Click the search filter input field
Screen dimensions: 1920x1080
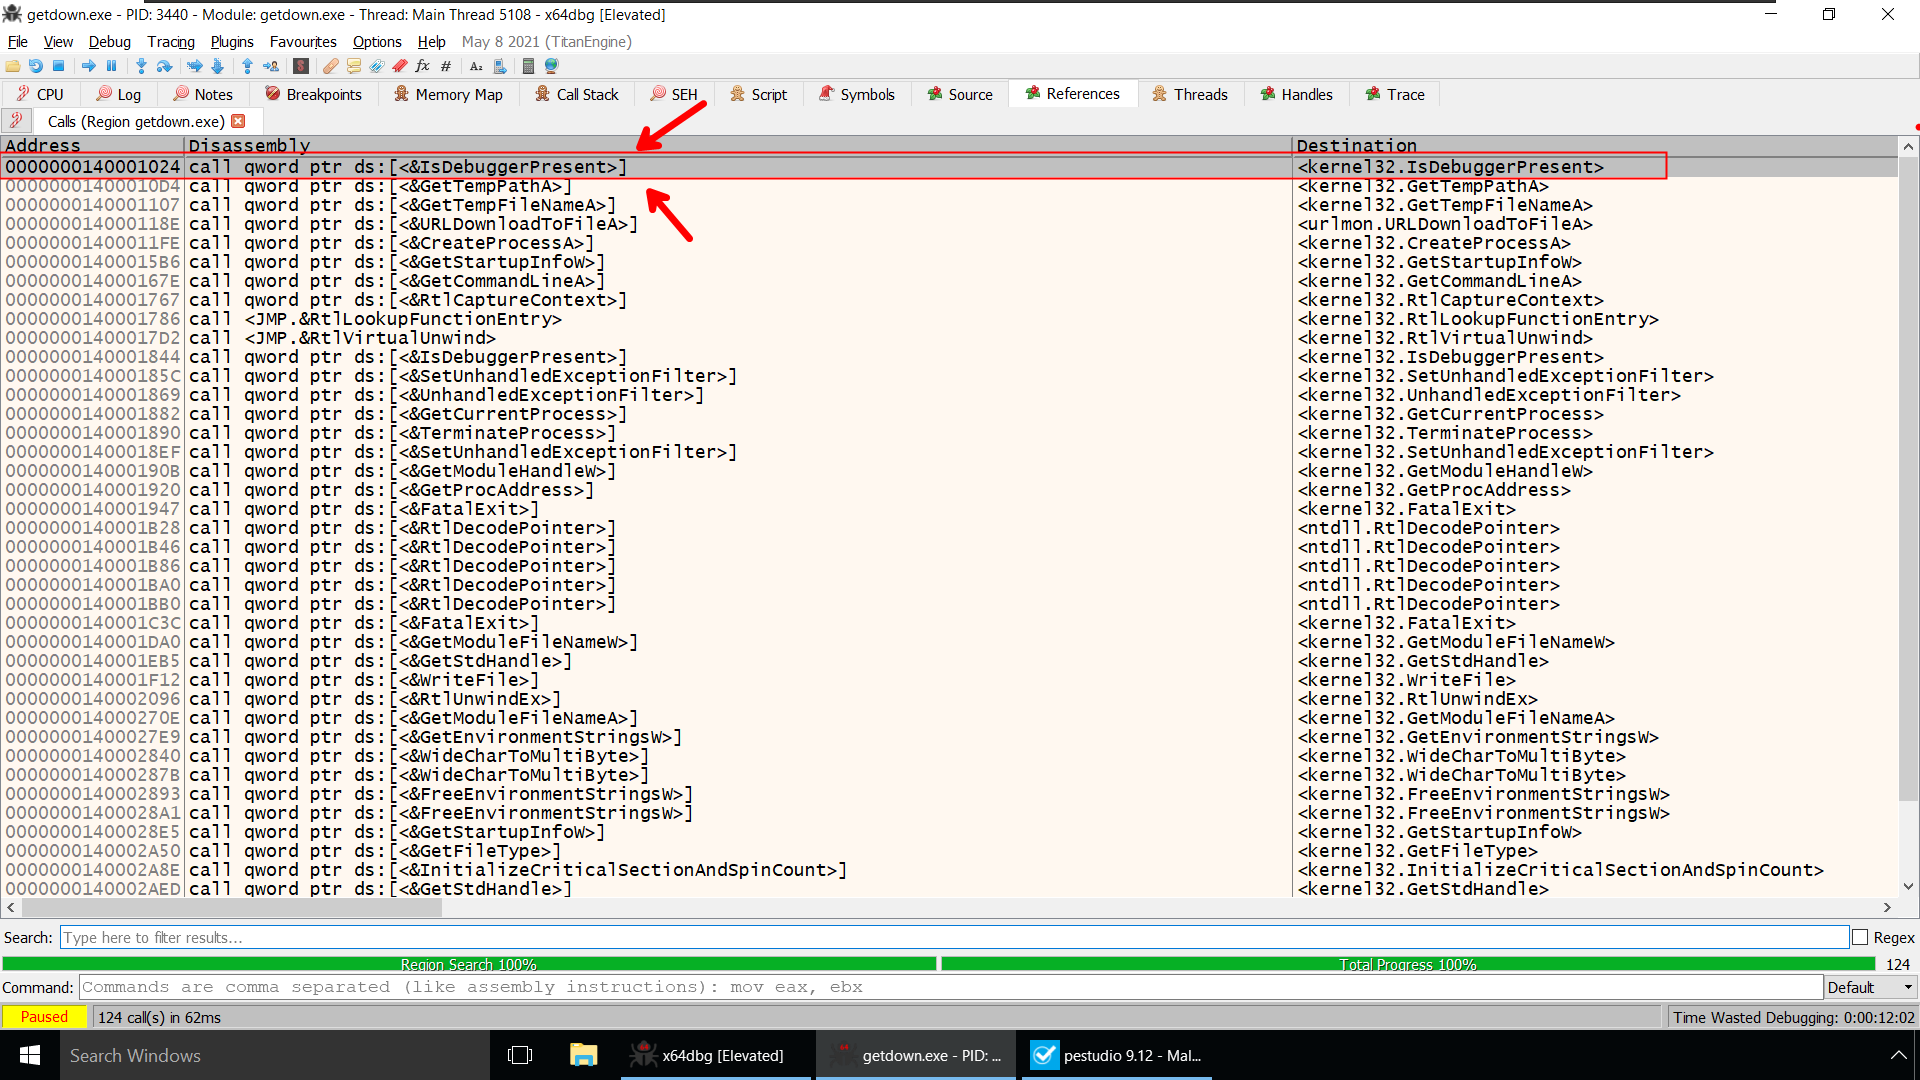pyautogui.click(x=953, y=937)
